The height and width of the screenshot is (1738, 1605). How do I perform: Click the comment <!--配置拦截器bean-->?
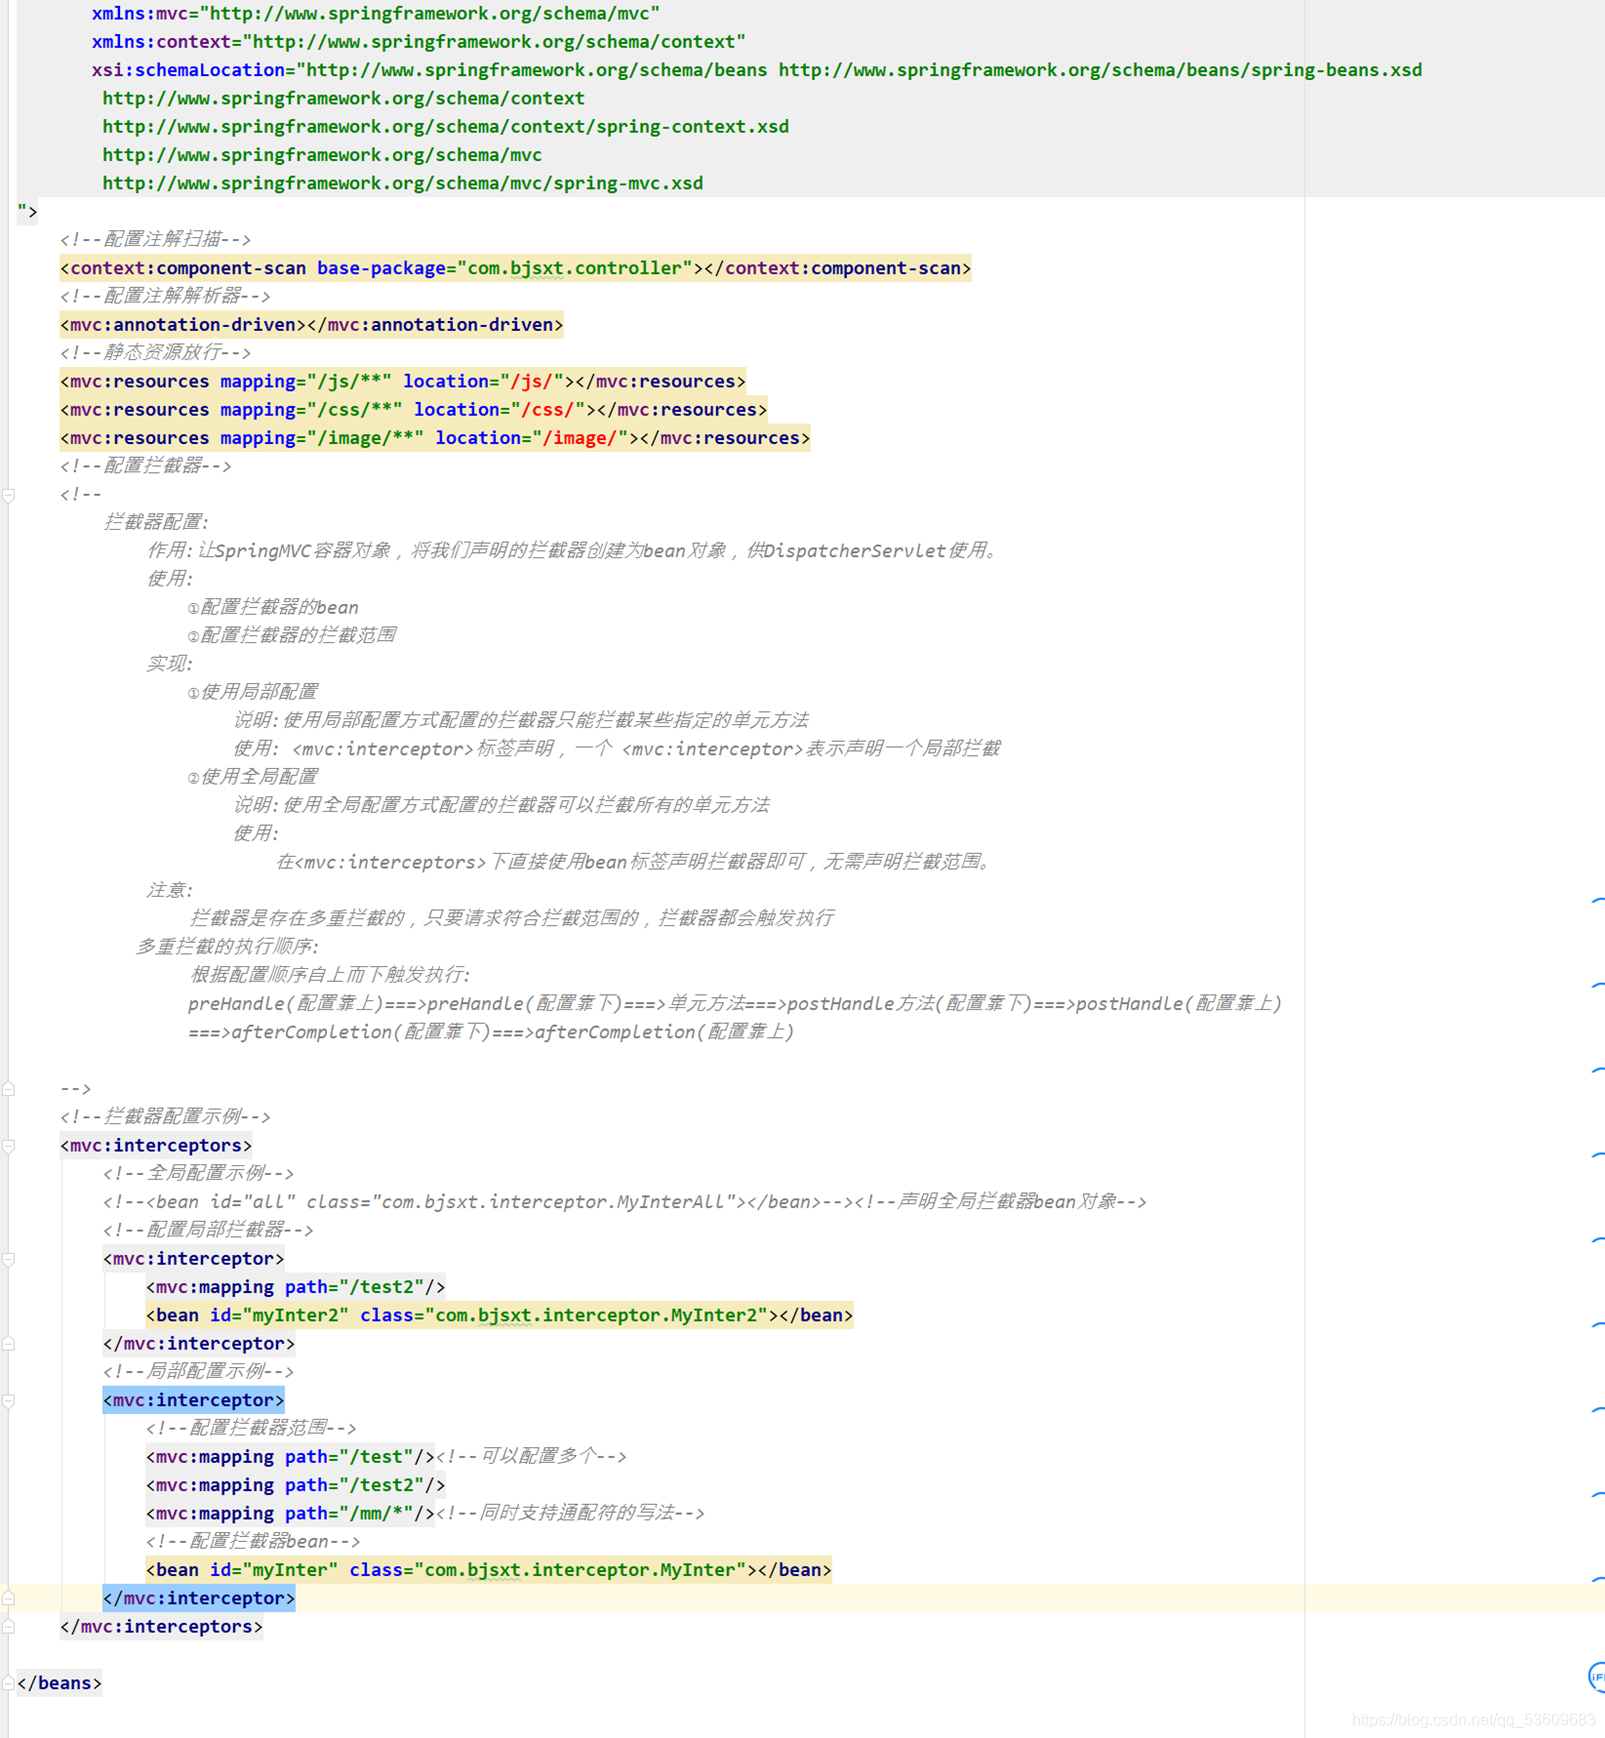253,1542
